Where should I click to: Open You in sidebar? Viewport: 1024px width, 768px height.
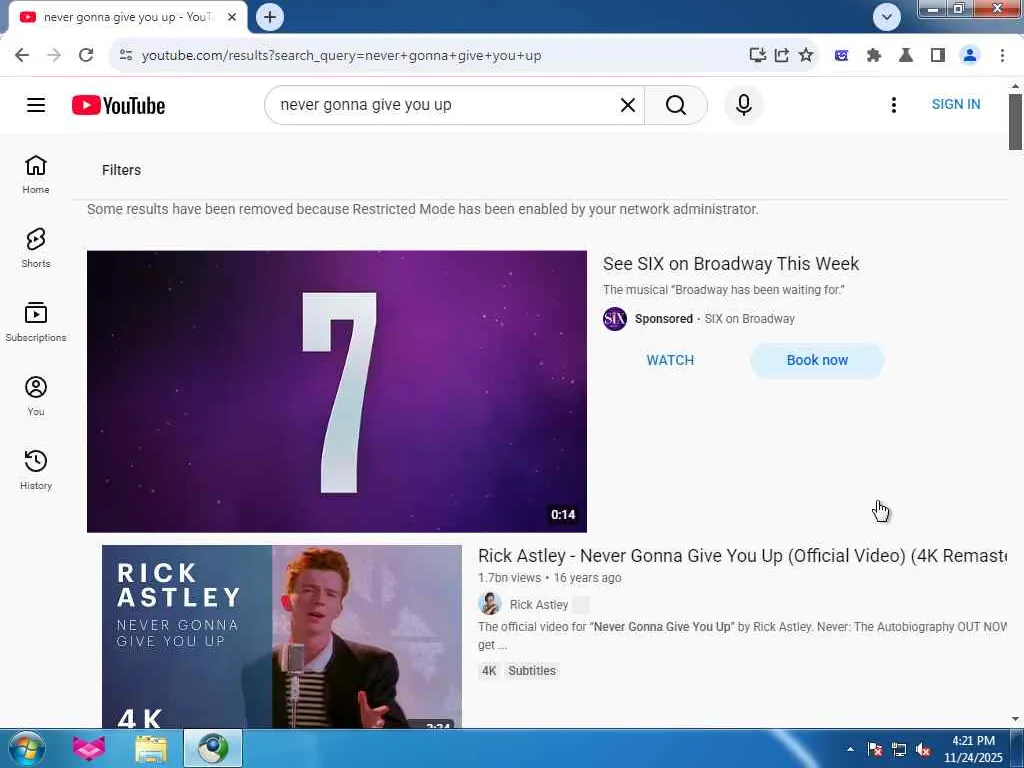(x=36, y=396)
